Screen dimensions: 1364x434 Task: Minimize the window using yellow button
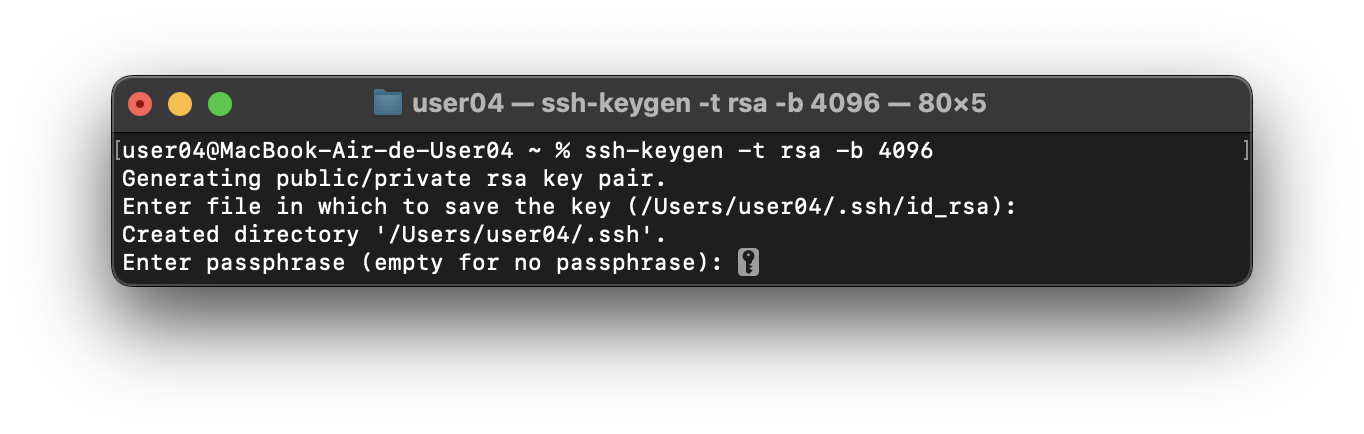tap(180, 104)
